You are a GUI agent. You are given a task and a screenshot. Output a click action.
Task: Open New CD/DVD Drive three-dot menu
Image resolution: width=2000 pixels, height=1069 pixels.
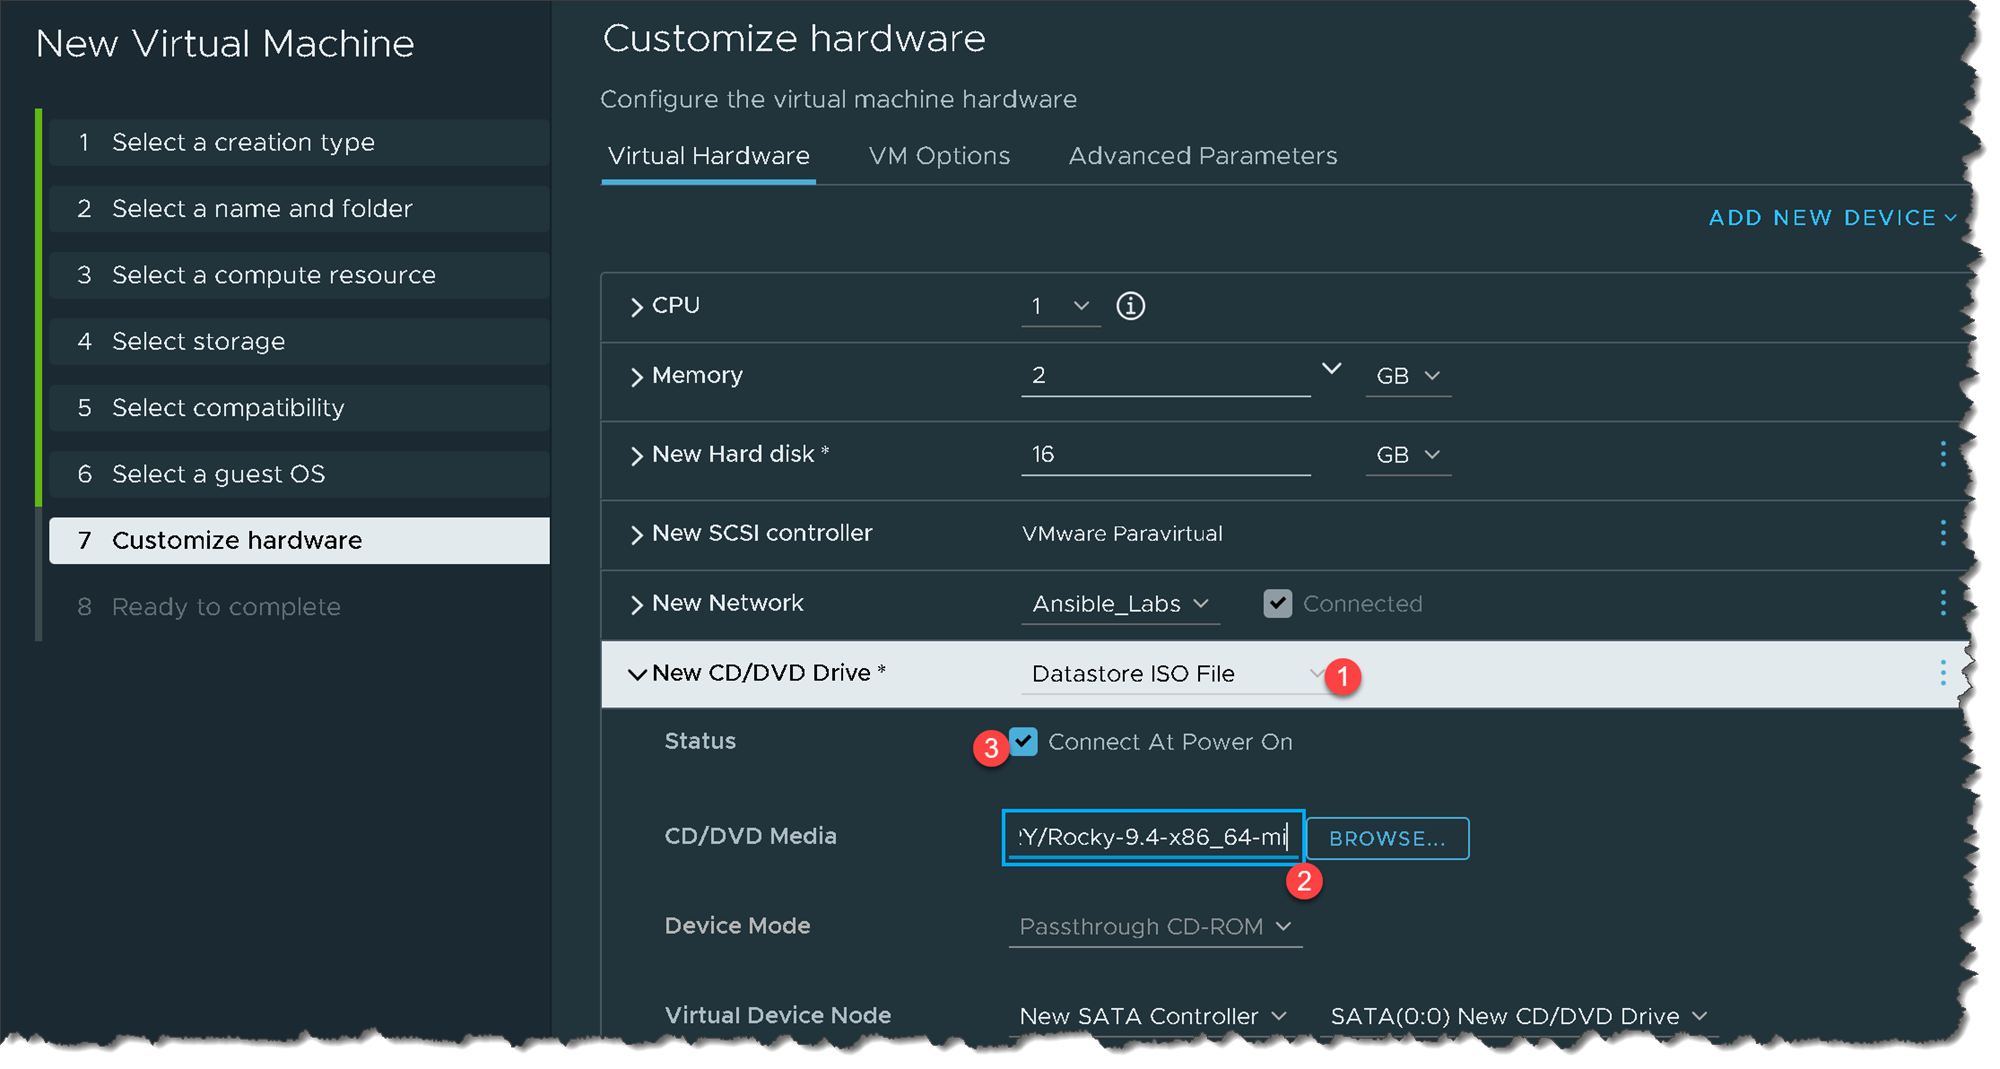pos(1942,673)
